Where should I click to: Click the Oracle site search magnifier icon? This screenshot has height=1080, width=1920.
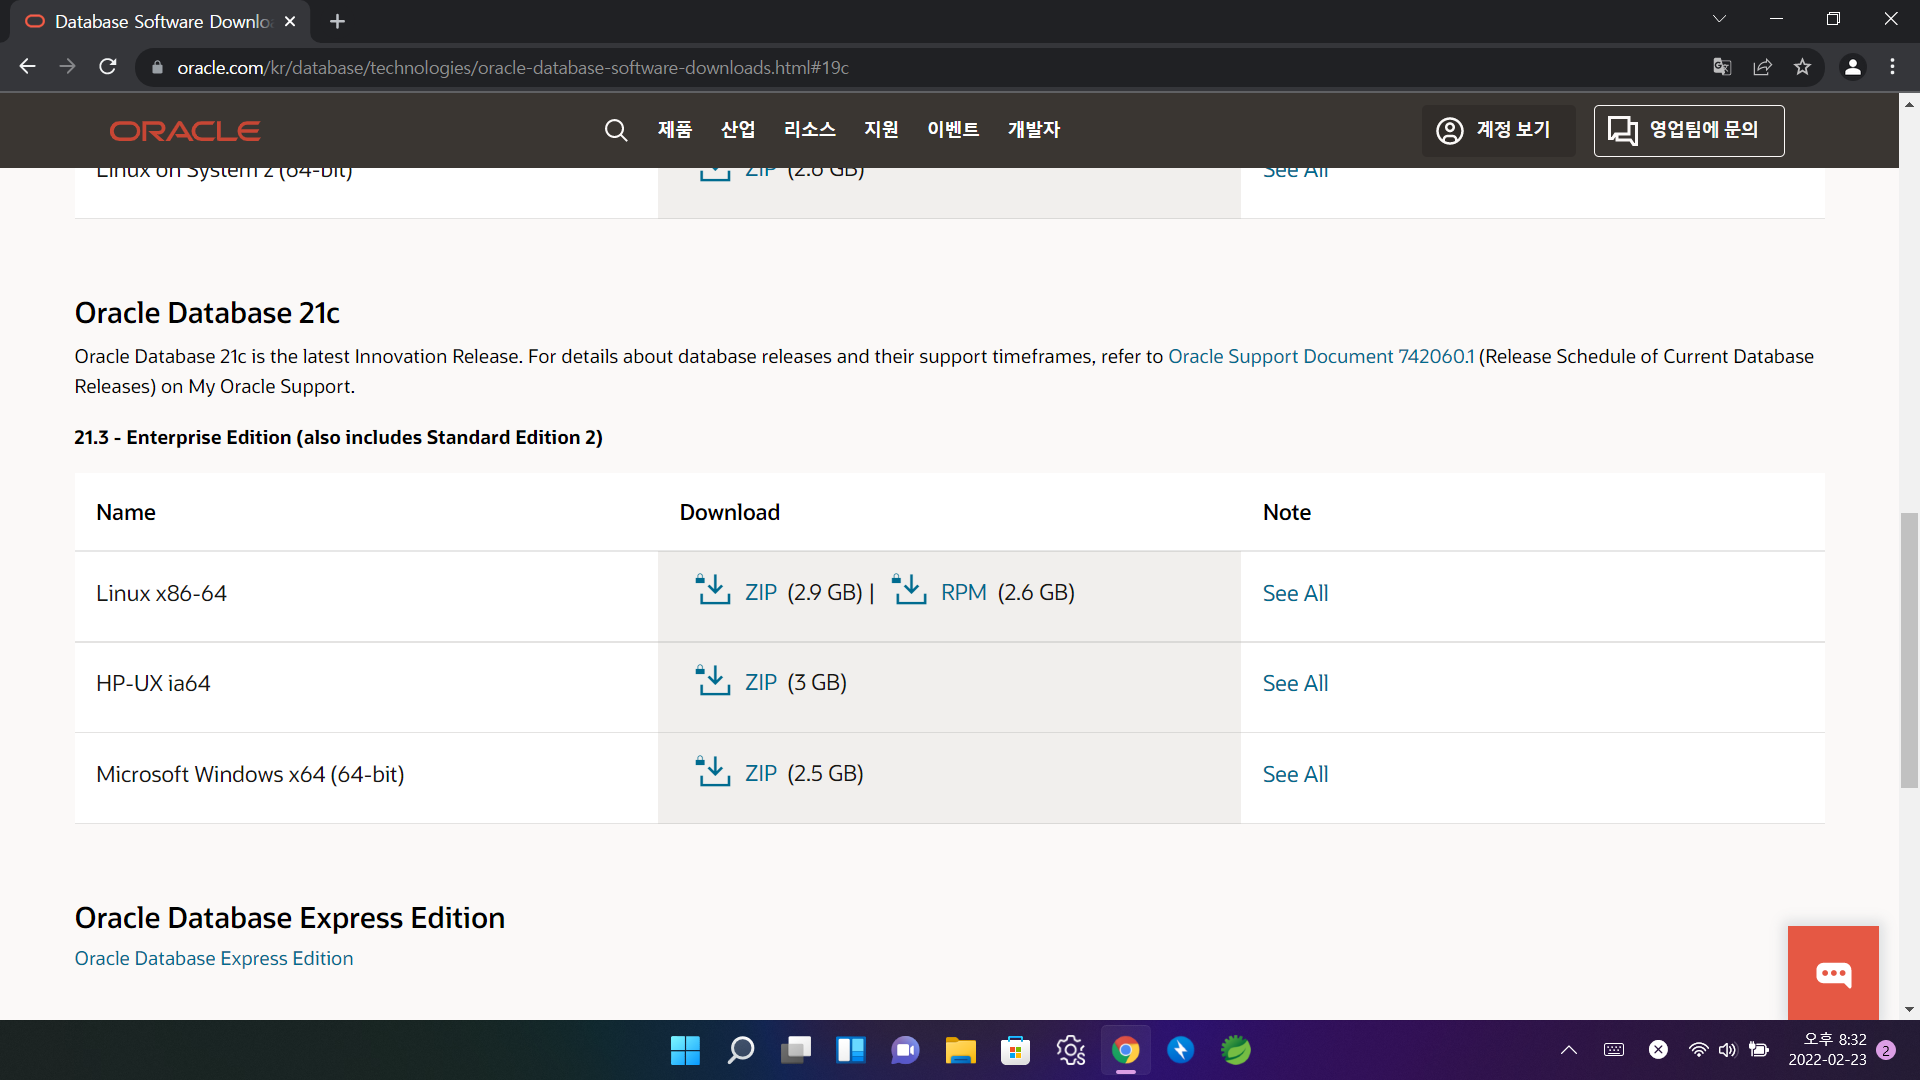616,130
